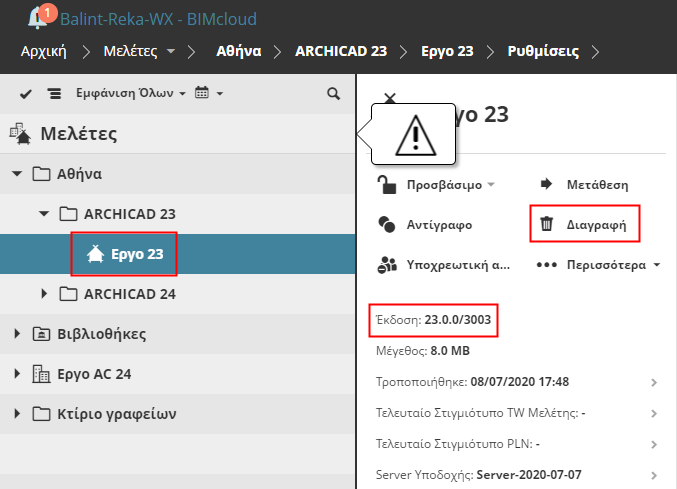Select the Κτίριο γραφείων tree row
This screenshot has height=489, width=677.
(177, 414)
